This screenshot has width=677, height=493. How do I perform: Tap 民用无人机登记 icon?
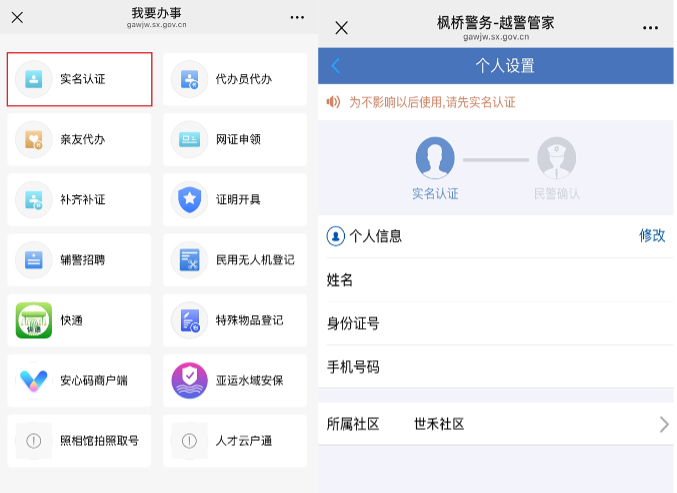[x=189, y=260]
